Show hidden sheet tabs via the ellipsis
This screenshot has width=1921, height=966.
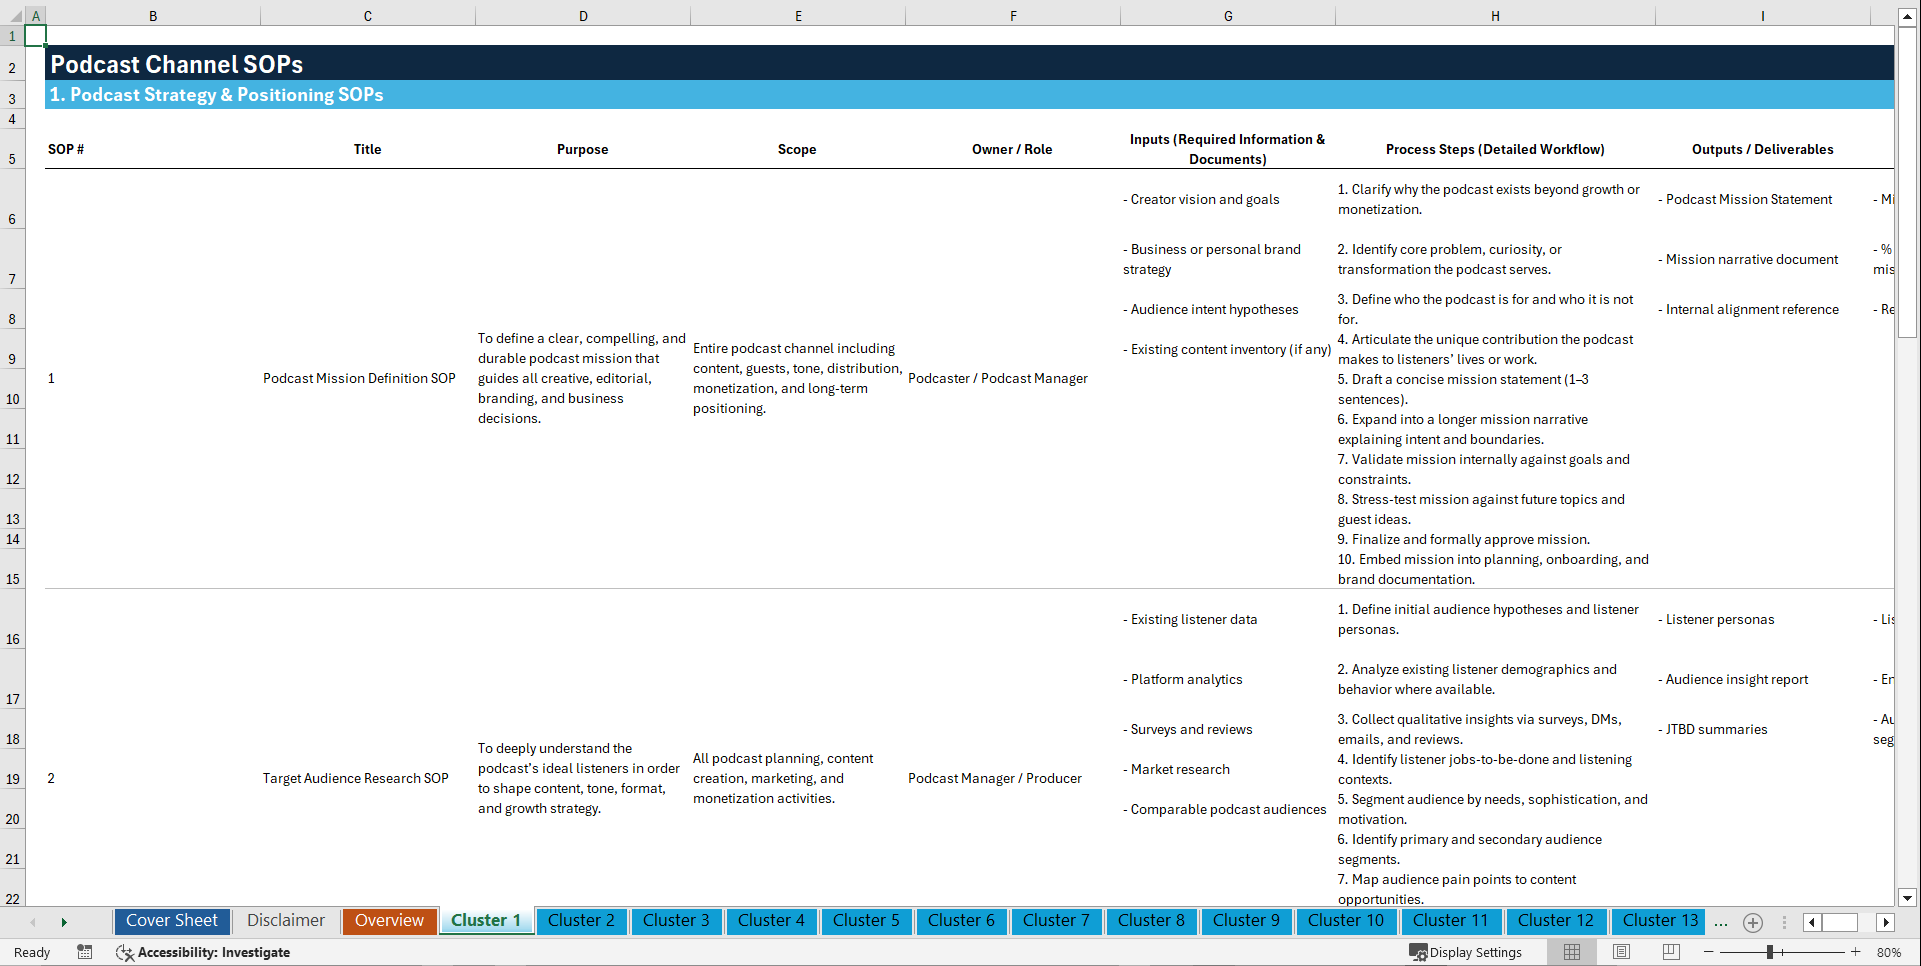[1720, 922]
